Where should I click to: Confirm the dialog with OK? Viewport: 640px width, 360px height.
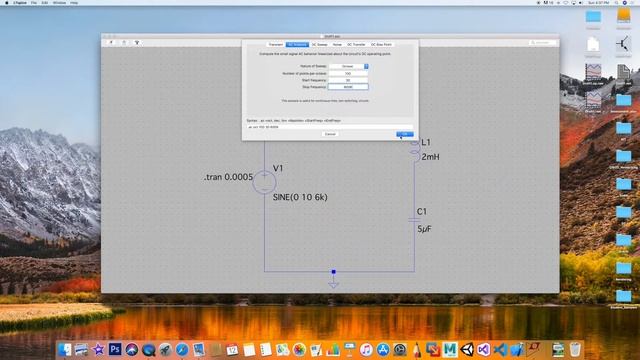click(404, 134)
